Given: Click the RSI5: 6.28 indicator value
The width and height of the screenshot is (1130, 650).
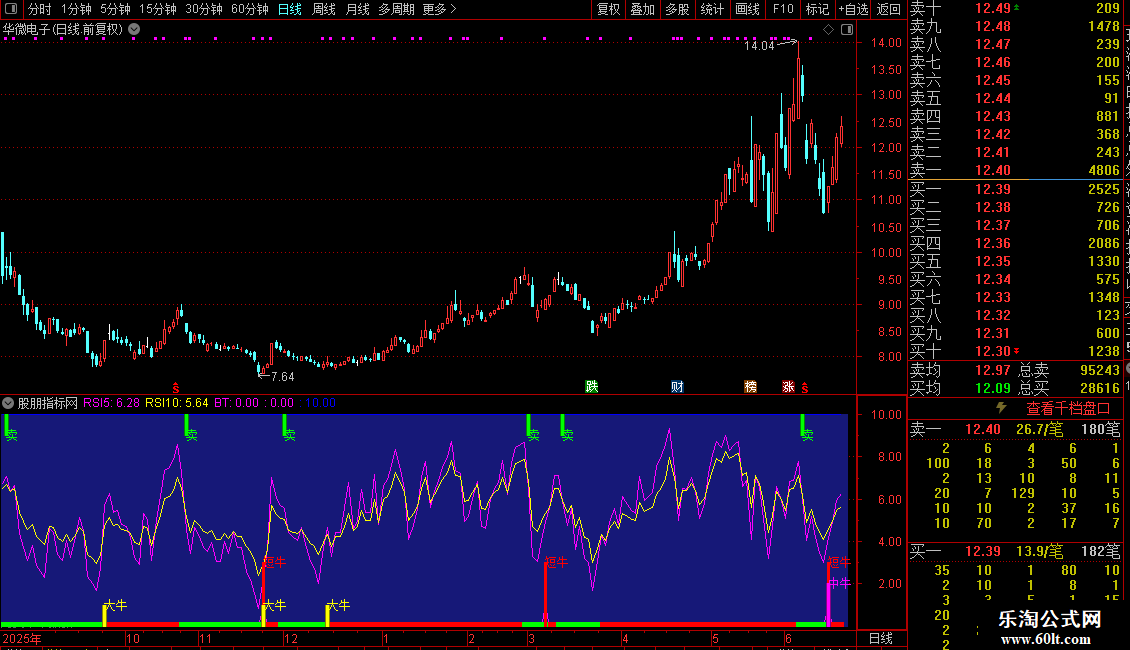Looking at the screenshot, I should 111,403.
